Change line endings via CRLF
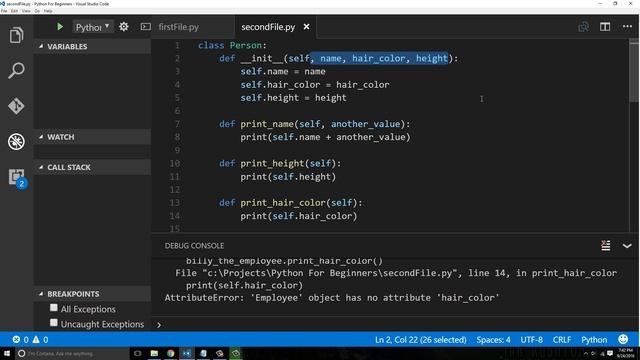The image size is (640, 360). coord(562,340)
